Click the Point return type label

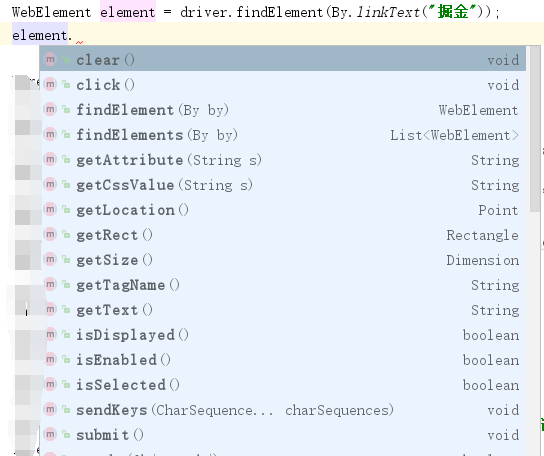coord(498,210)
